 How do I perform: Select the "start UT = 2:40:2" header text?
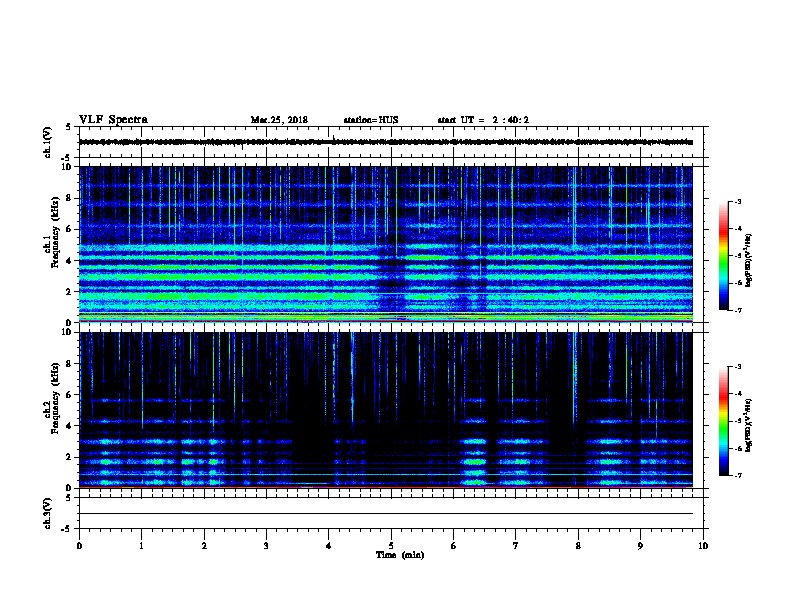click(483, 120)
